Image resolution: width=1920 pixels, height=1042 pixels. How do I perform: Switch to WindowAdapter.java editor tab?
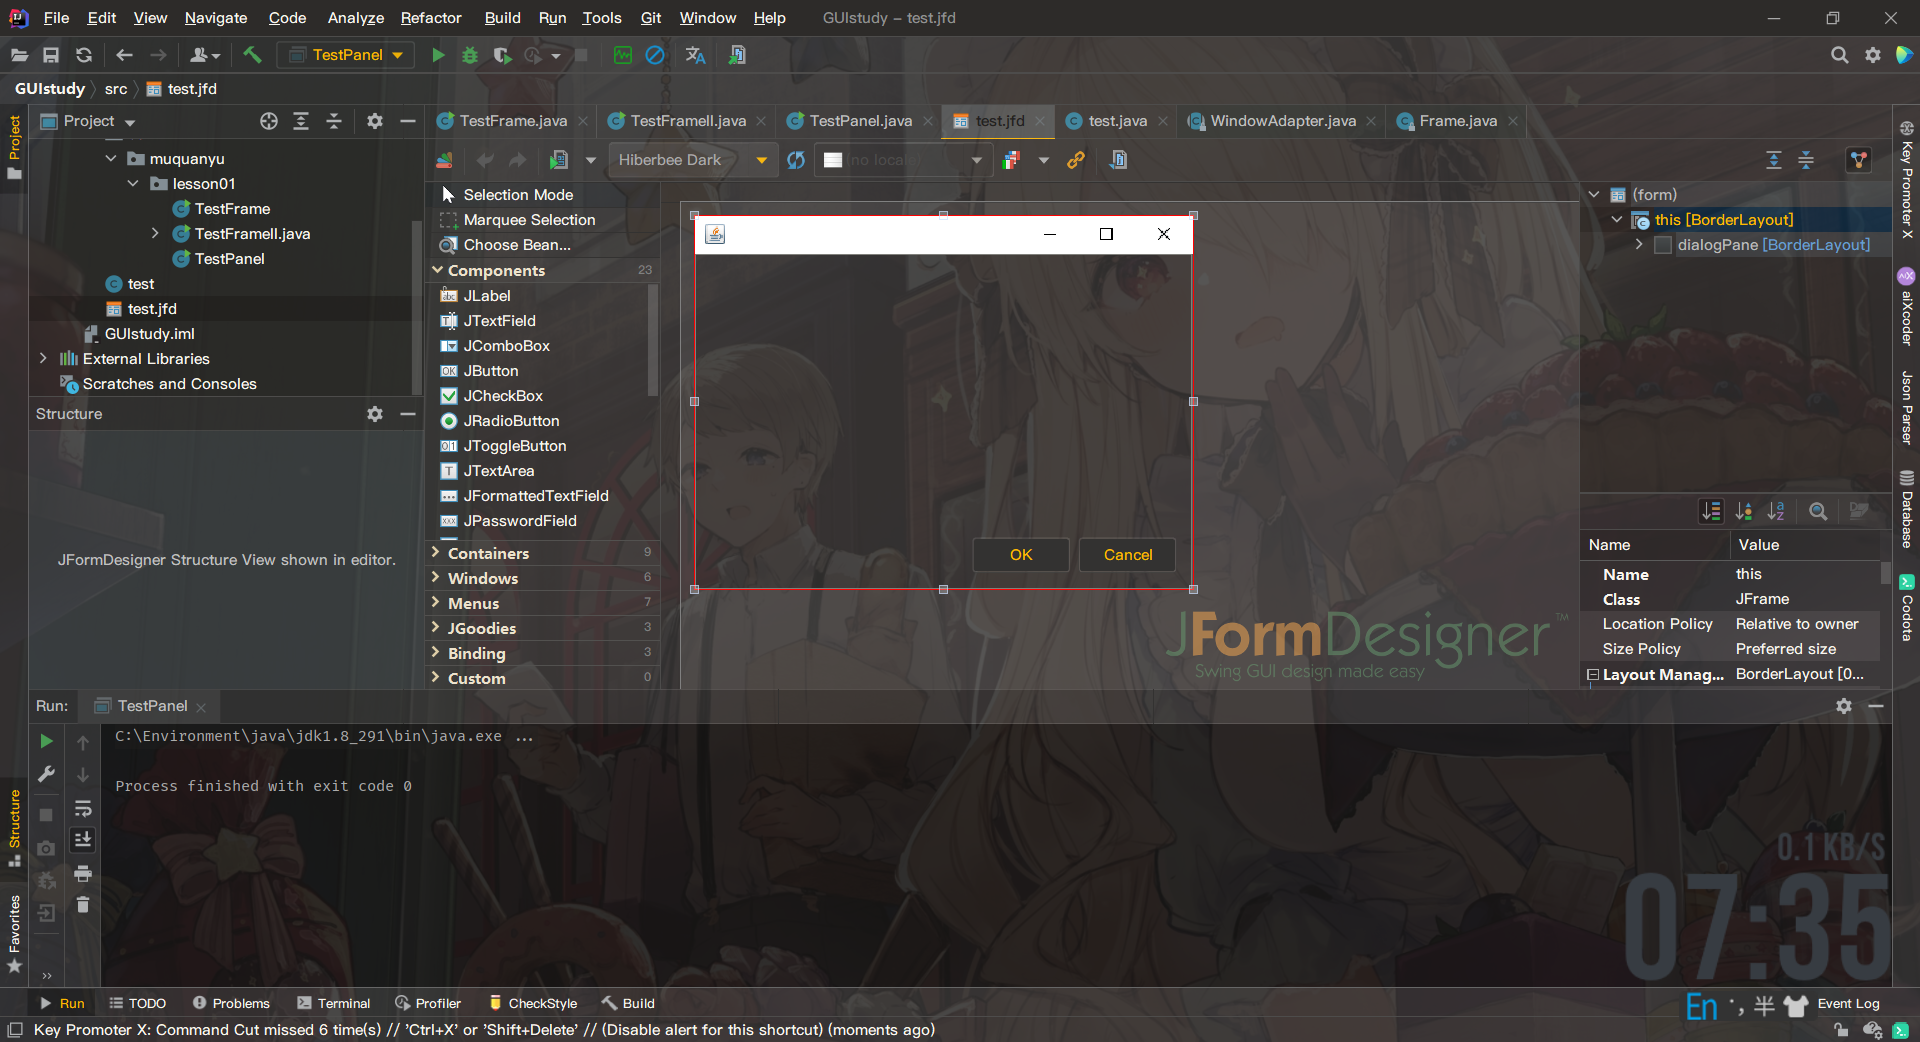(1281, 121)
